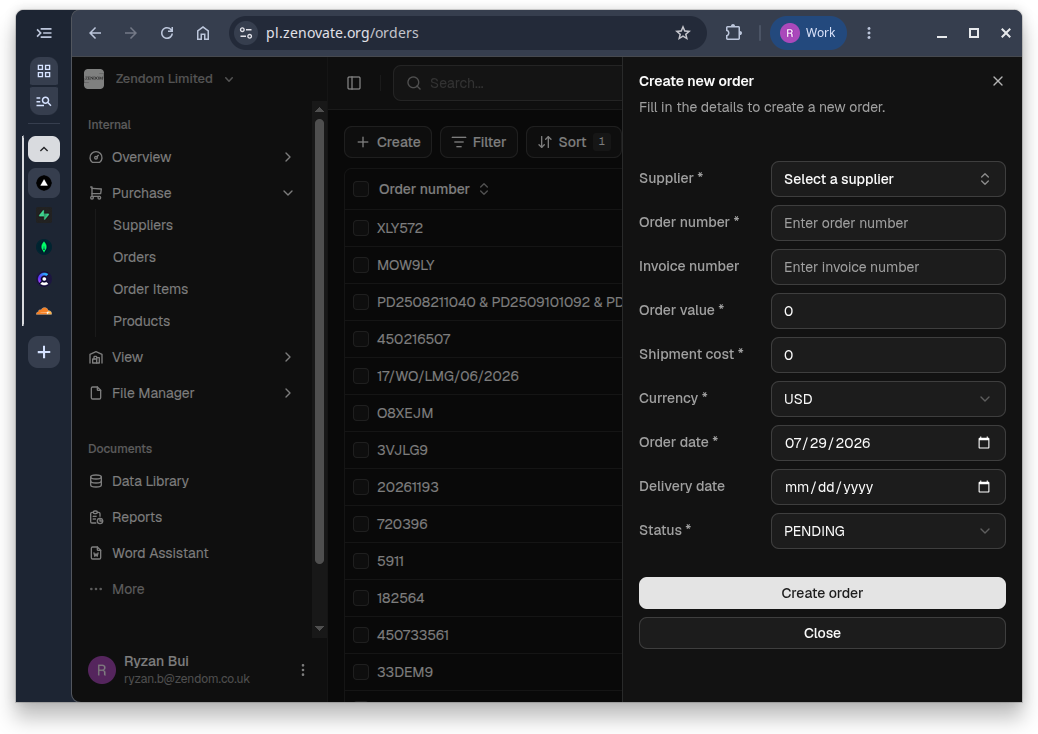Open the browser sidebar toggle icon
This screenshot has height=734, width=1038.
pyautogui.click(x=44, y=33)
